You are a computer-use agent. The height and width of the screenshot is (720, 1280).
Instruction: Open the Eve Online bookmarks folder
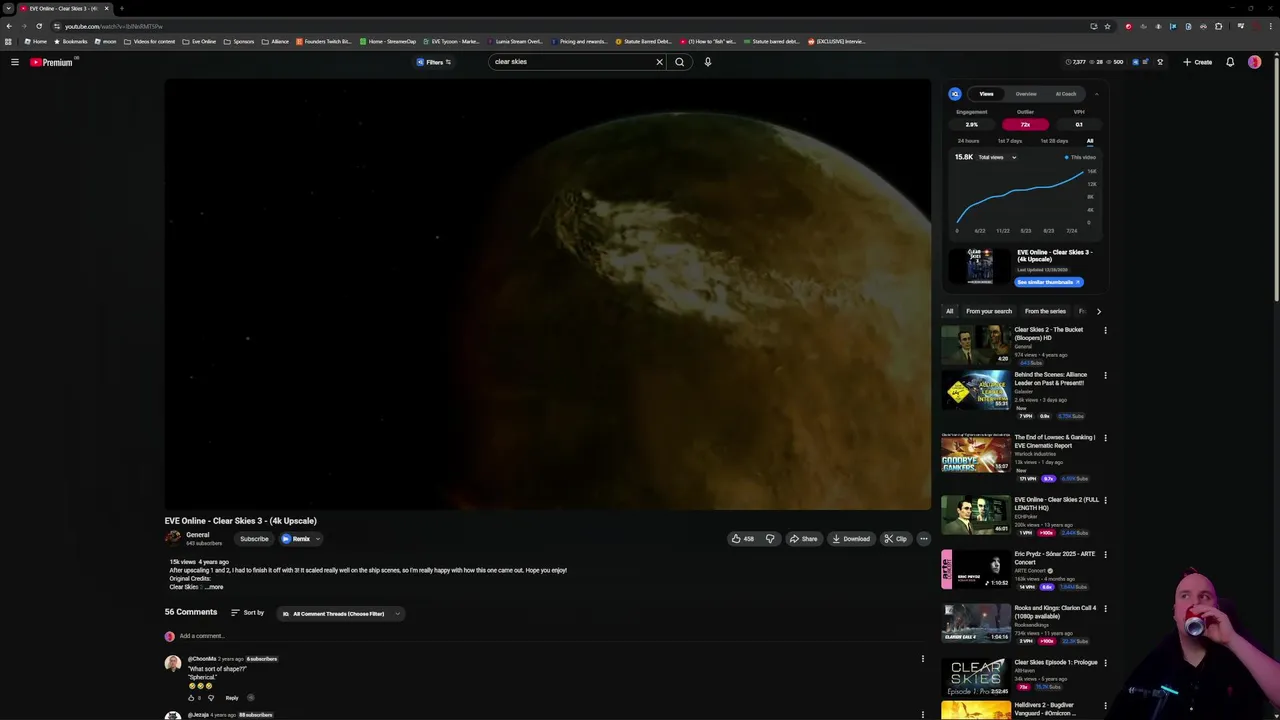pyautogui.click(x=199, y=41)
